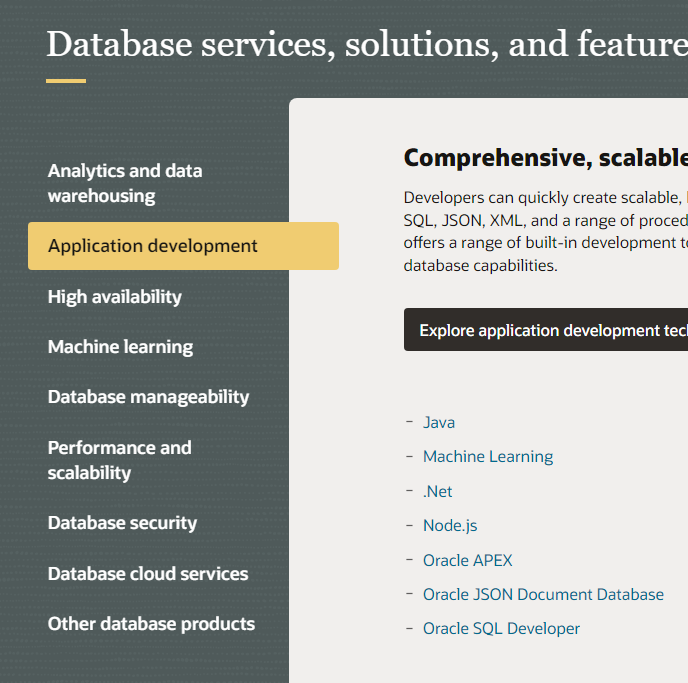Click the Comprehensive, scalable heading text
688x683 pixels.
pos(546,158)
